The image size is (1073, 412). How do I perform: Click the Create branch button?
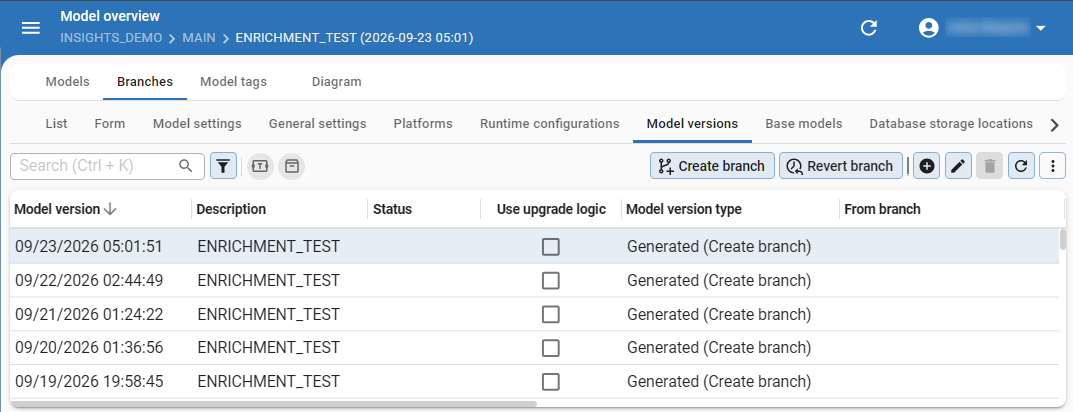712,166
